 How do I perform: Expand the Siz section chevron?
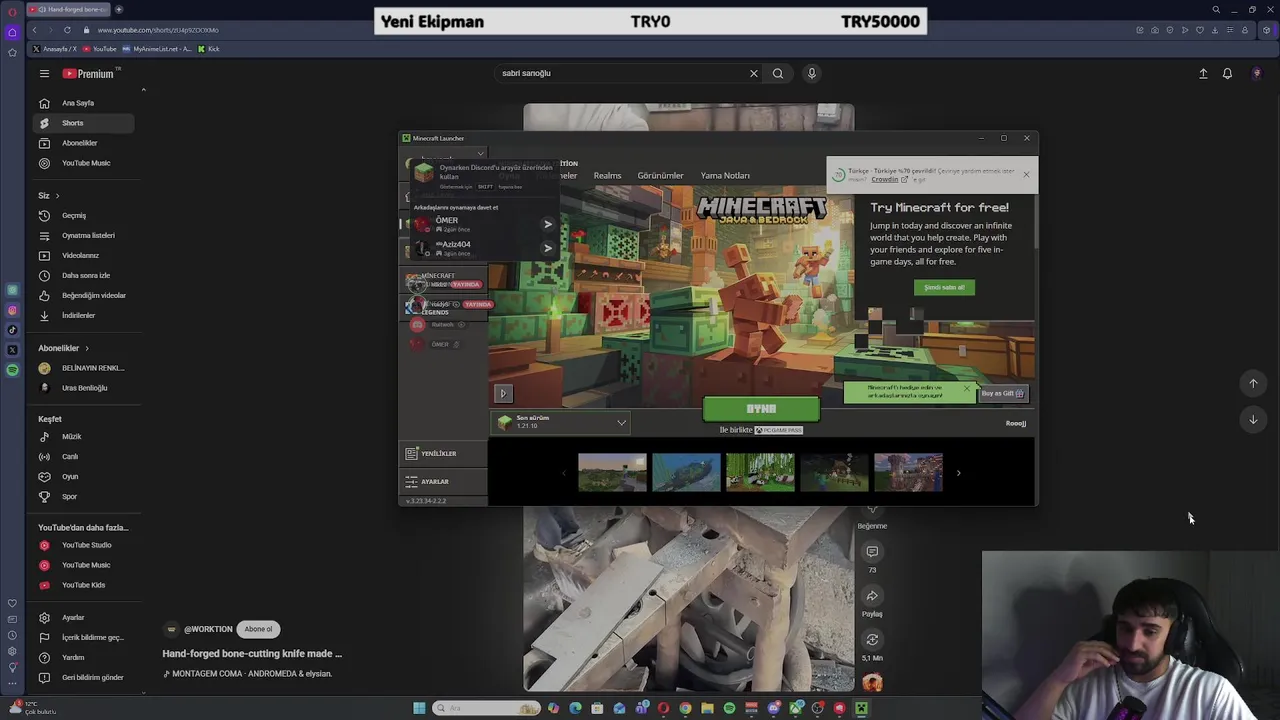click(x=57, y=196)
